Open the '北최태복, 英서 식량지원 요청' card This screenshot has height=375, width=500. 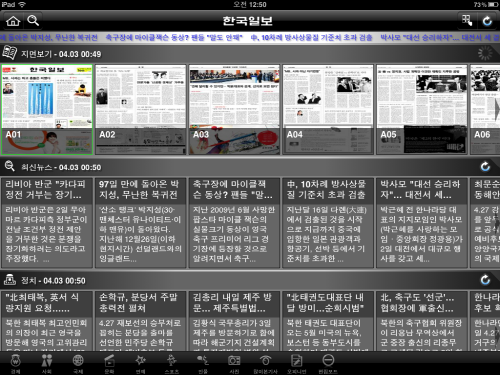[47, 321]
